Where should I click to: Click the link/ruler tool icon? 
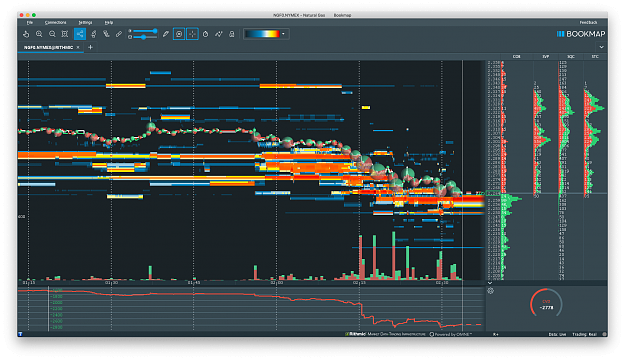pos(119,34)
